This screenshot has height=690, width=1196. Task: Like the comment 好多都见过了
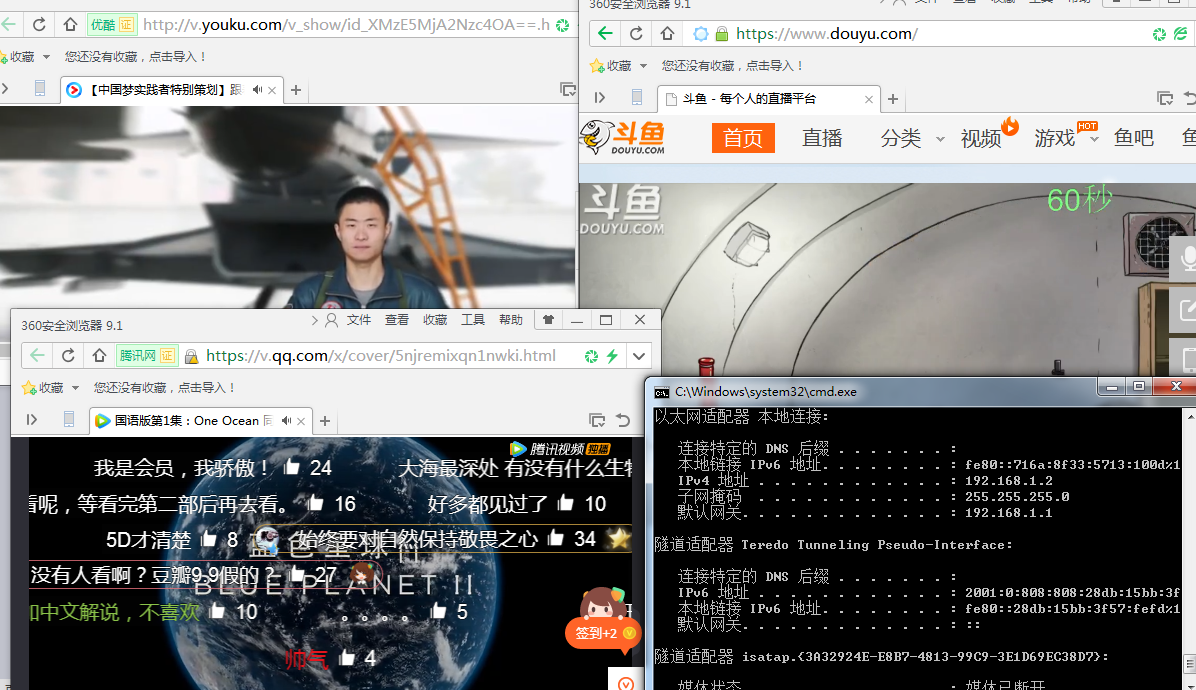pos(565,502)
